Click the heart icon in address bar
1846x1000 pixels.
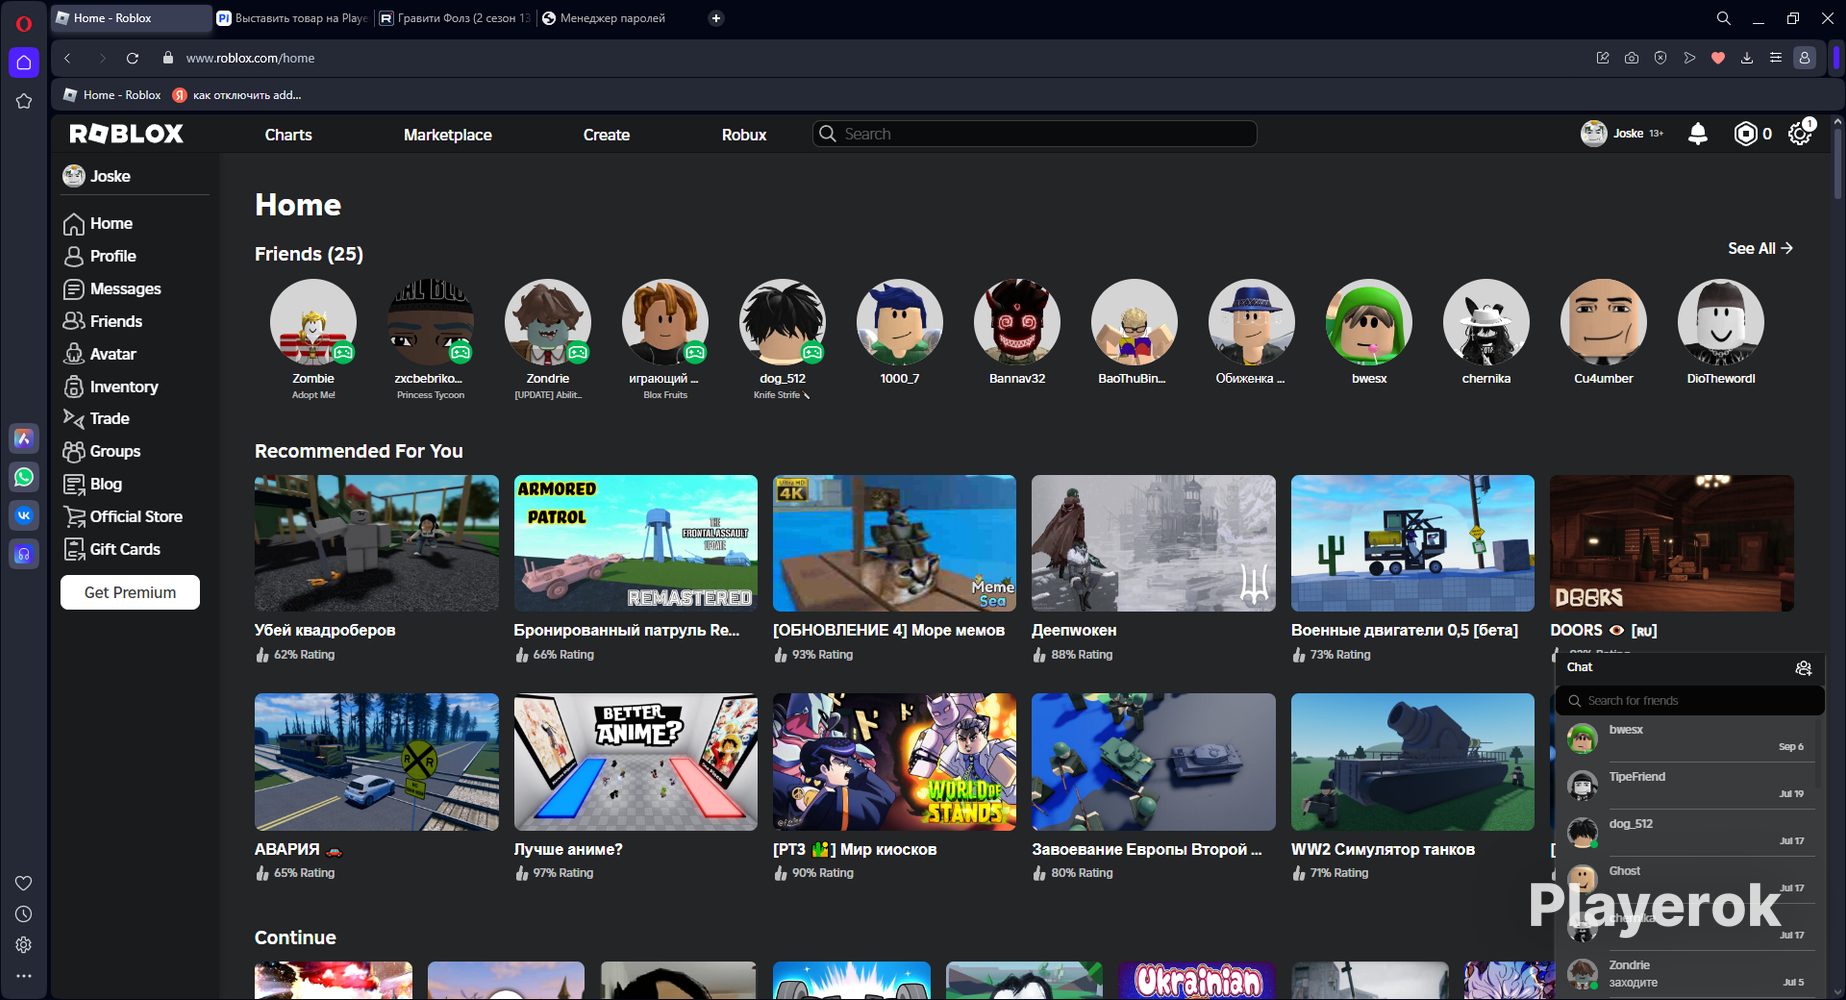1718,58
